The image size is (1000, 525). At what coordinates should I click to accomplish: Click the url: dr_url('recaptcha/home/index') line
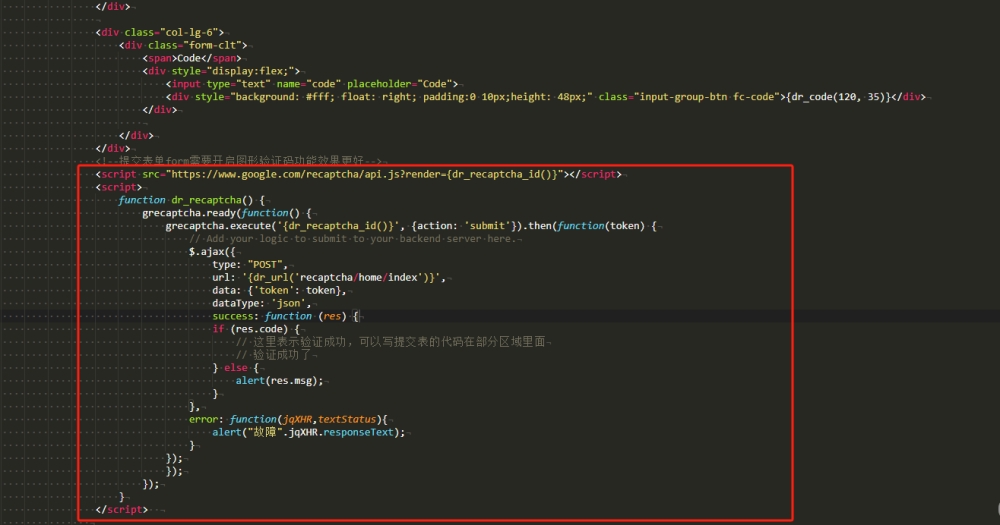328,277
